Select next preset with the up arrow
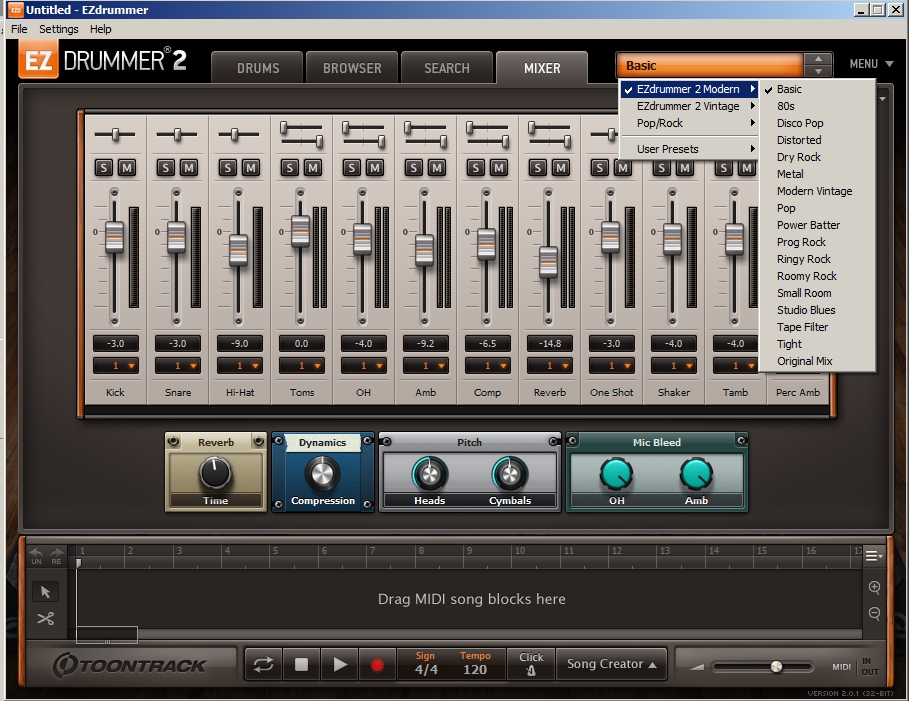 (818, 59)
